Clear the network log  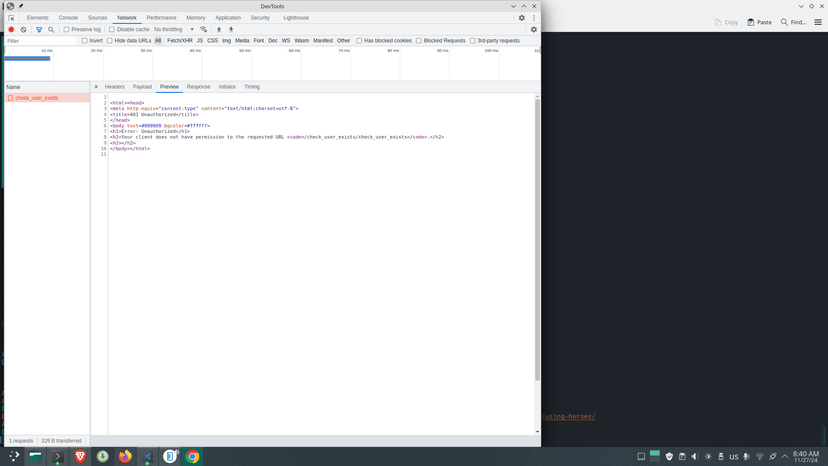[23, 30]
